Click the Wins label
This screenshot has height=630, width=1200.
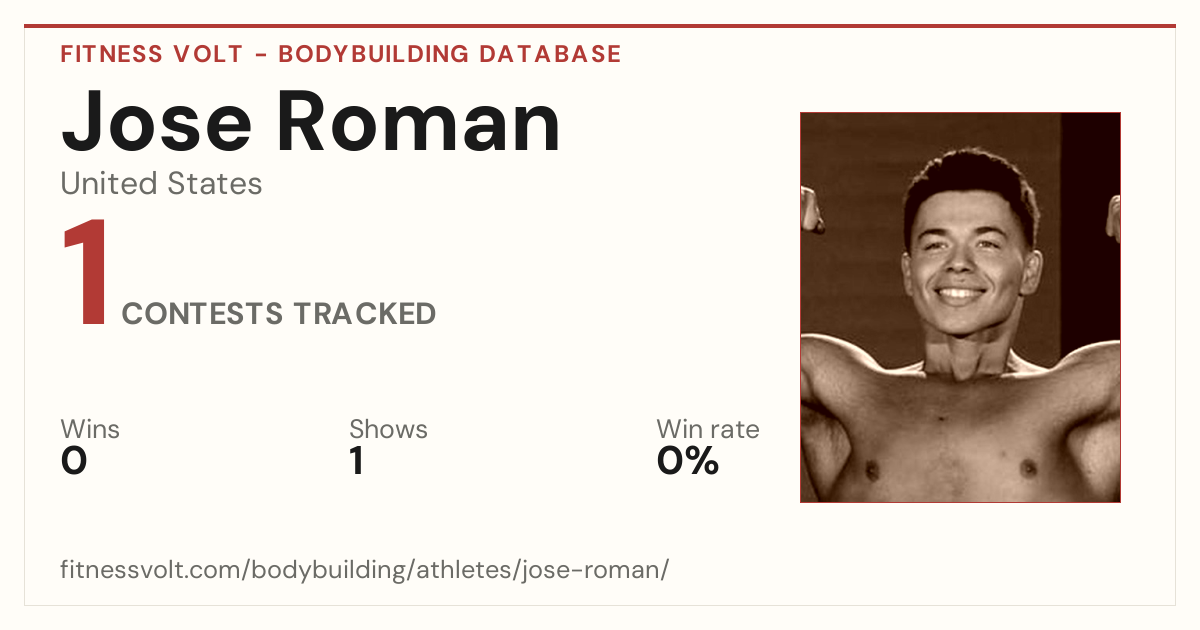(x=90, y=429)
